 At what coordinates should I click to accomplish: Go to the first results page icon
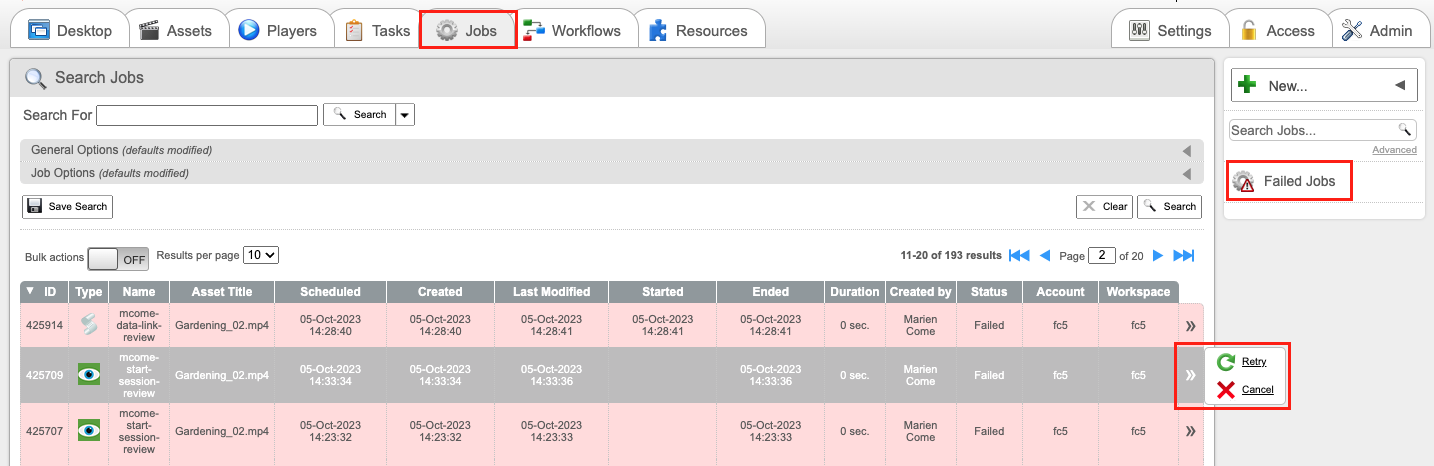1019,256
